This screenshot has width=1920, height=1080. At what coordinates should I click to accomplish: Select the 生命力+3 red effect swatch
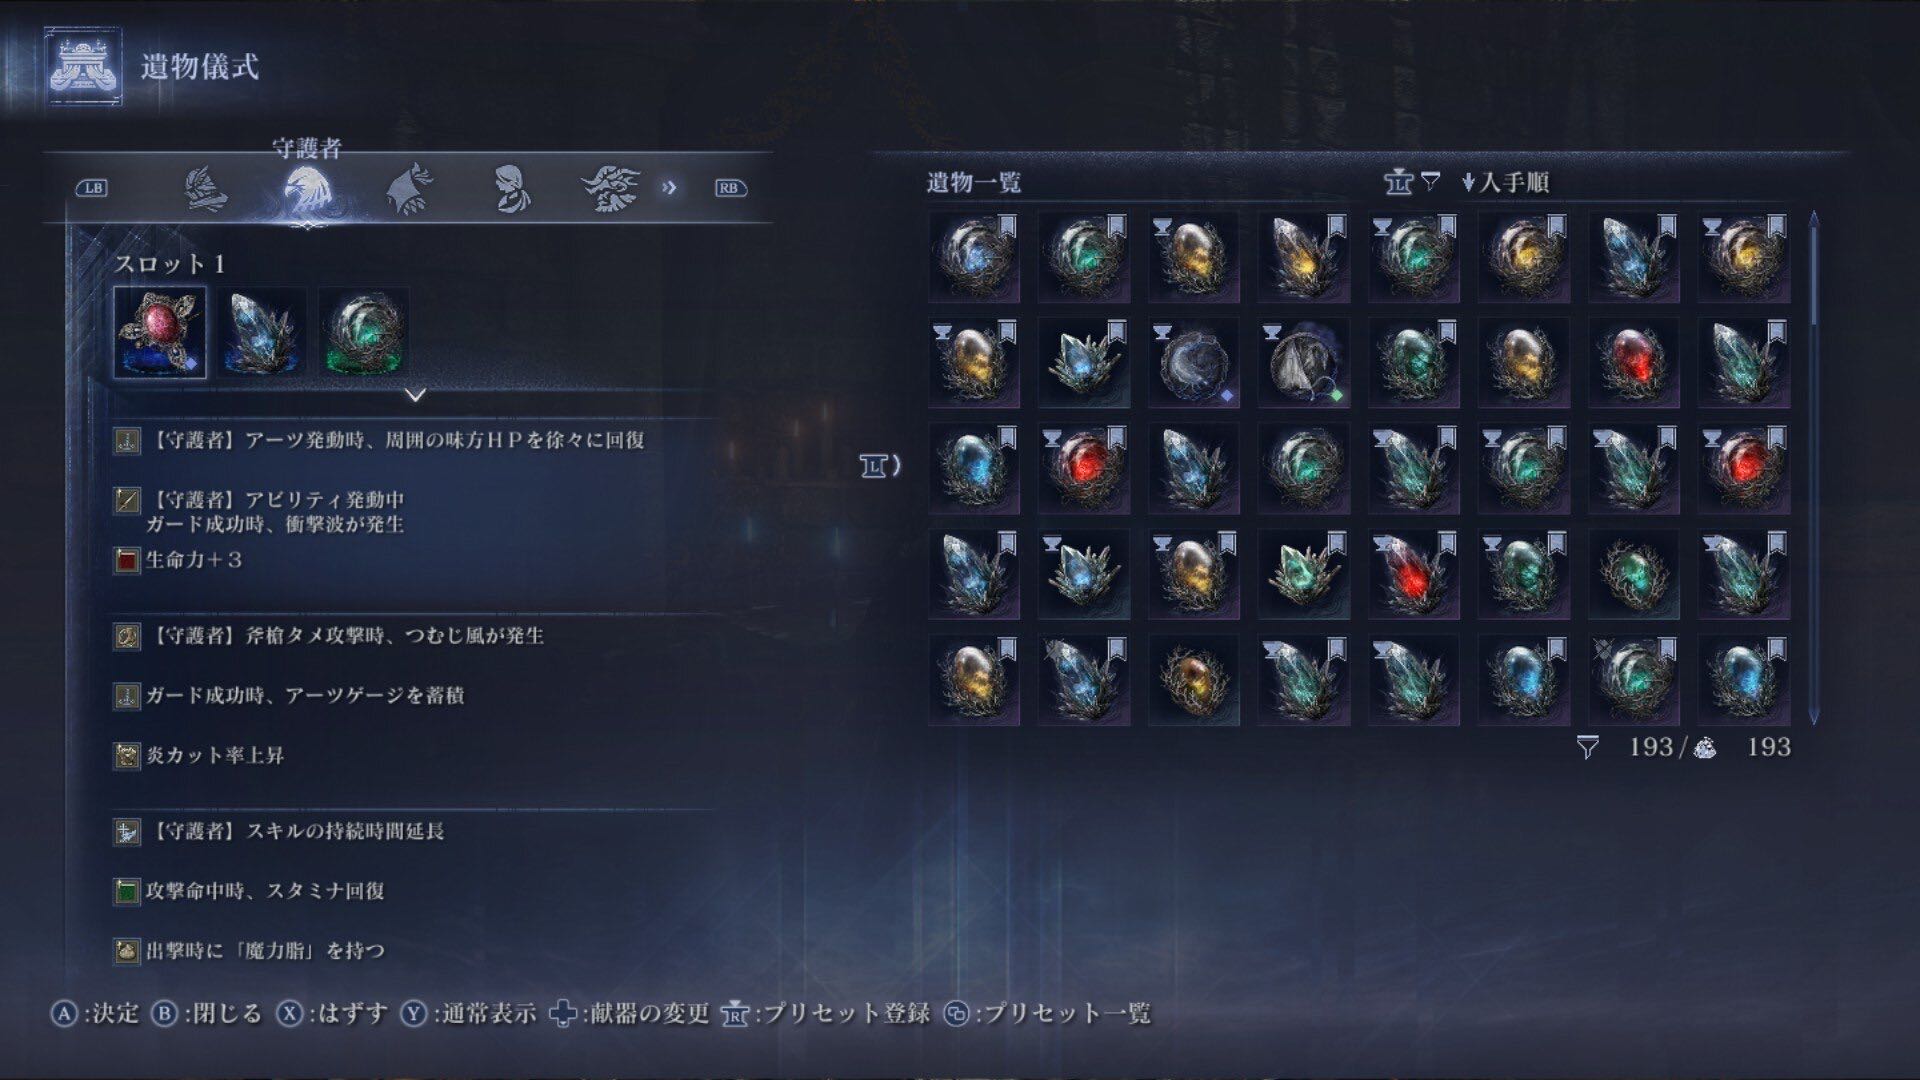pyautogui.click(x=126, y=560)
